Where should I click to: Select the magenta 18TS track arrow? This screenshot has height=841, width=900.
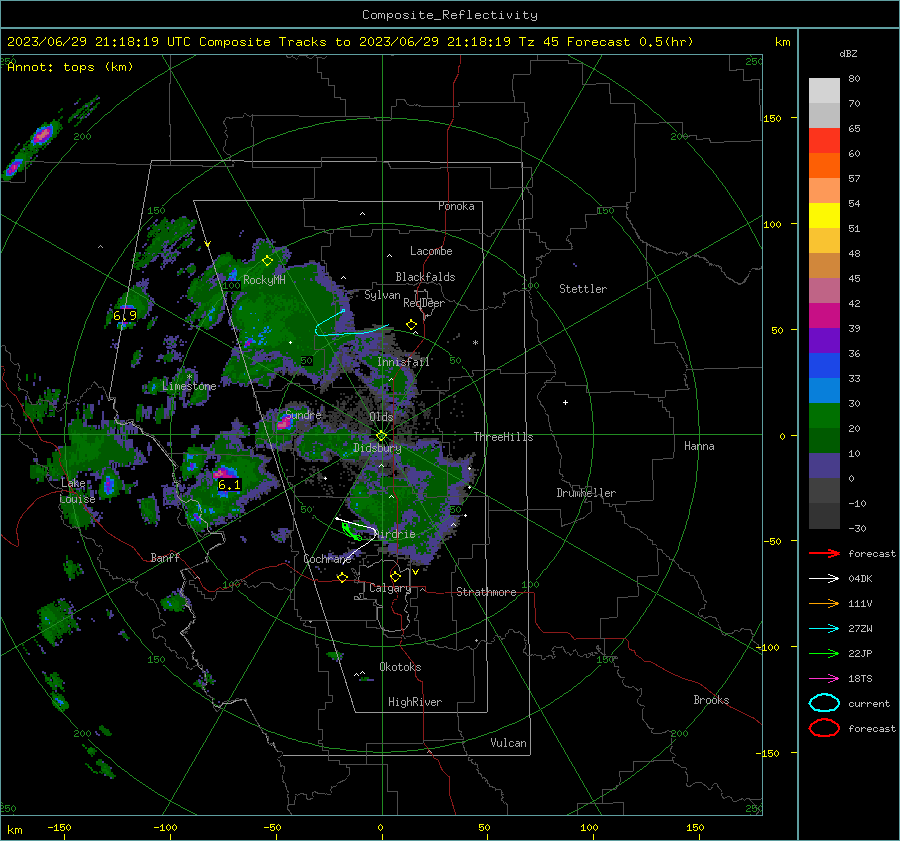tap(824, 679)
